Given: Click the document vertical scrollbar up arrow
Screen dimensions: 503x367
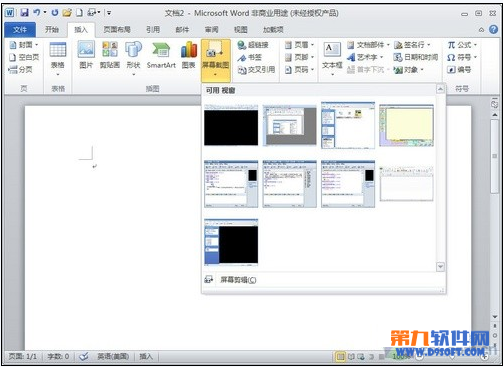Looking at the screenshot, I should tap(495, 114).
